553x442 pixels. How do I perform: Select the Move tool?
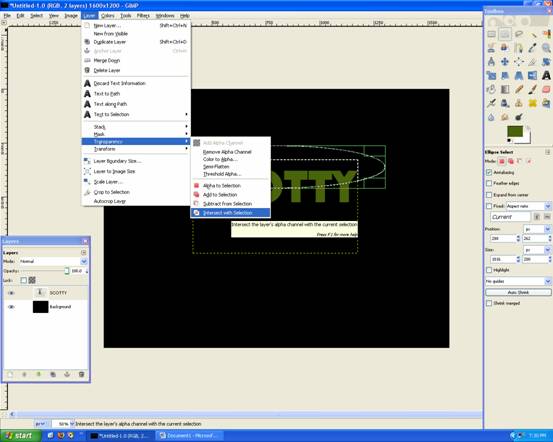tap(505, 62)
